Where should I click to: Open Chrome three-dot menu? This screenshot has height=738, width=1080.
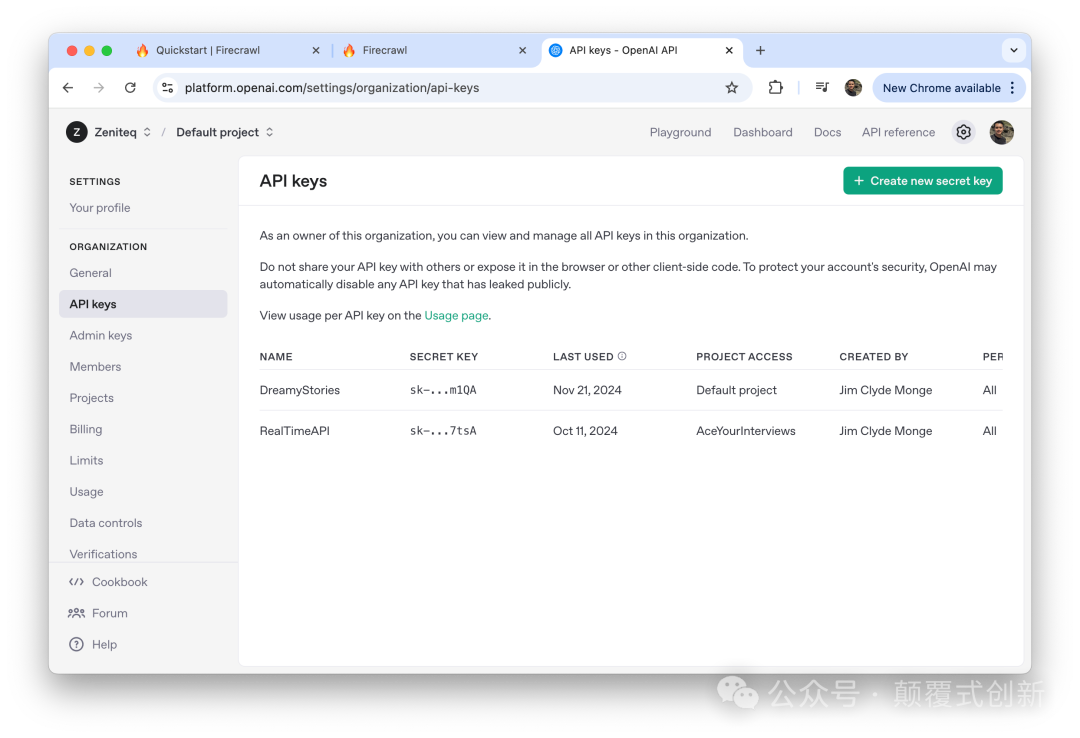[x=1012, y=88]
